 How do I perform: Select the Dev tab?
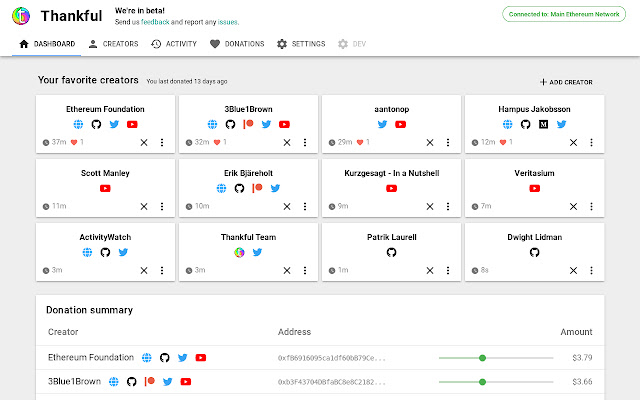[352, 44]
